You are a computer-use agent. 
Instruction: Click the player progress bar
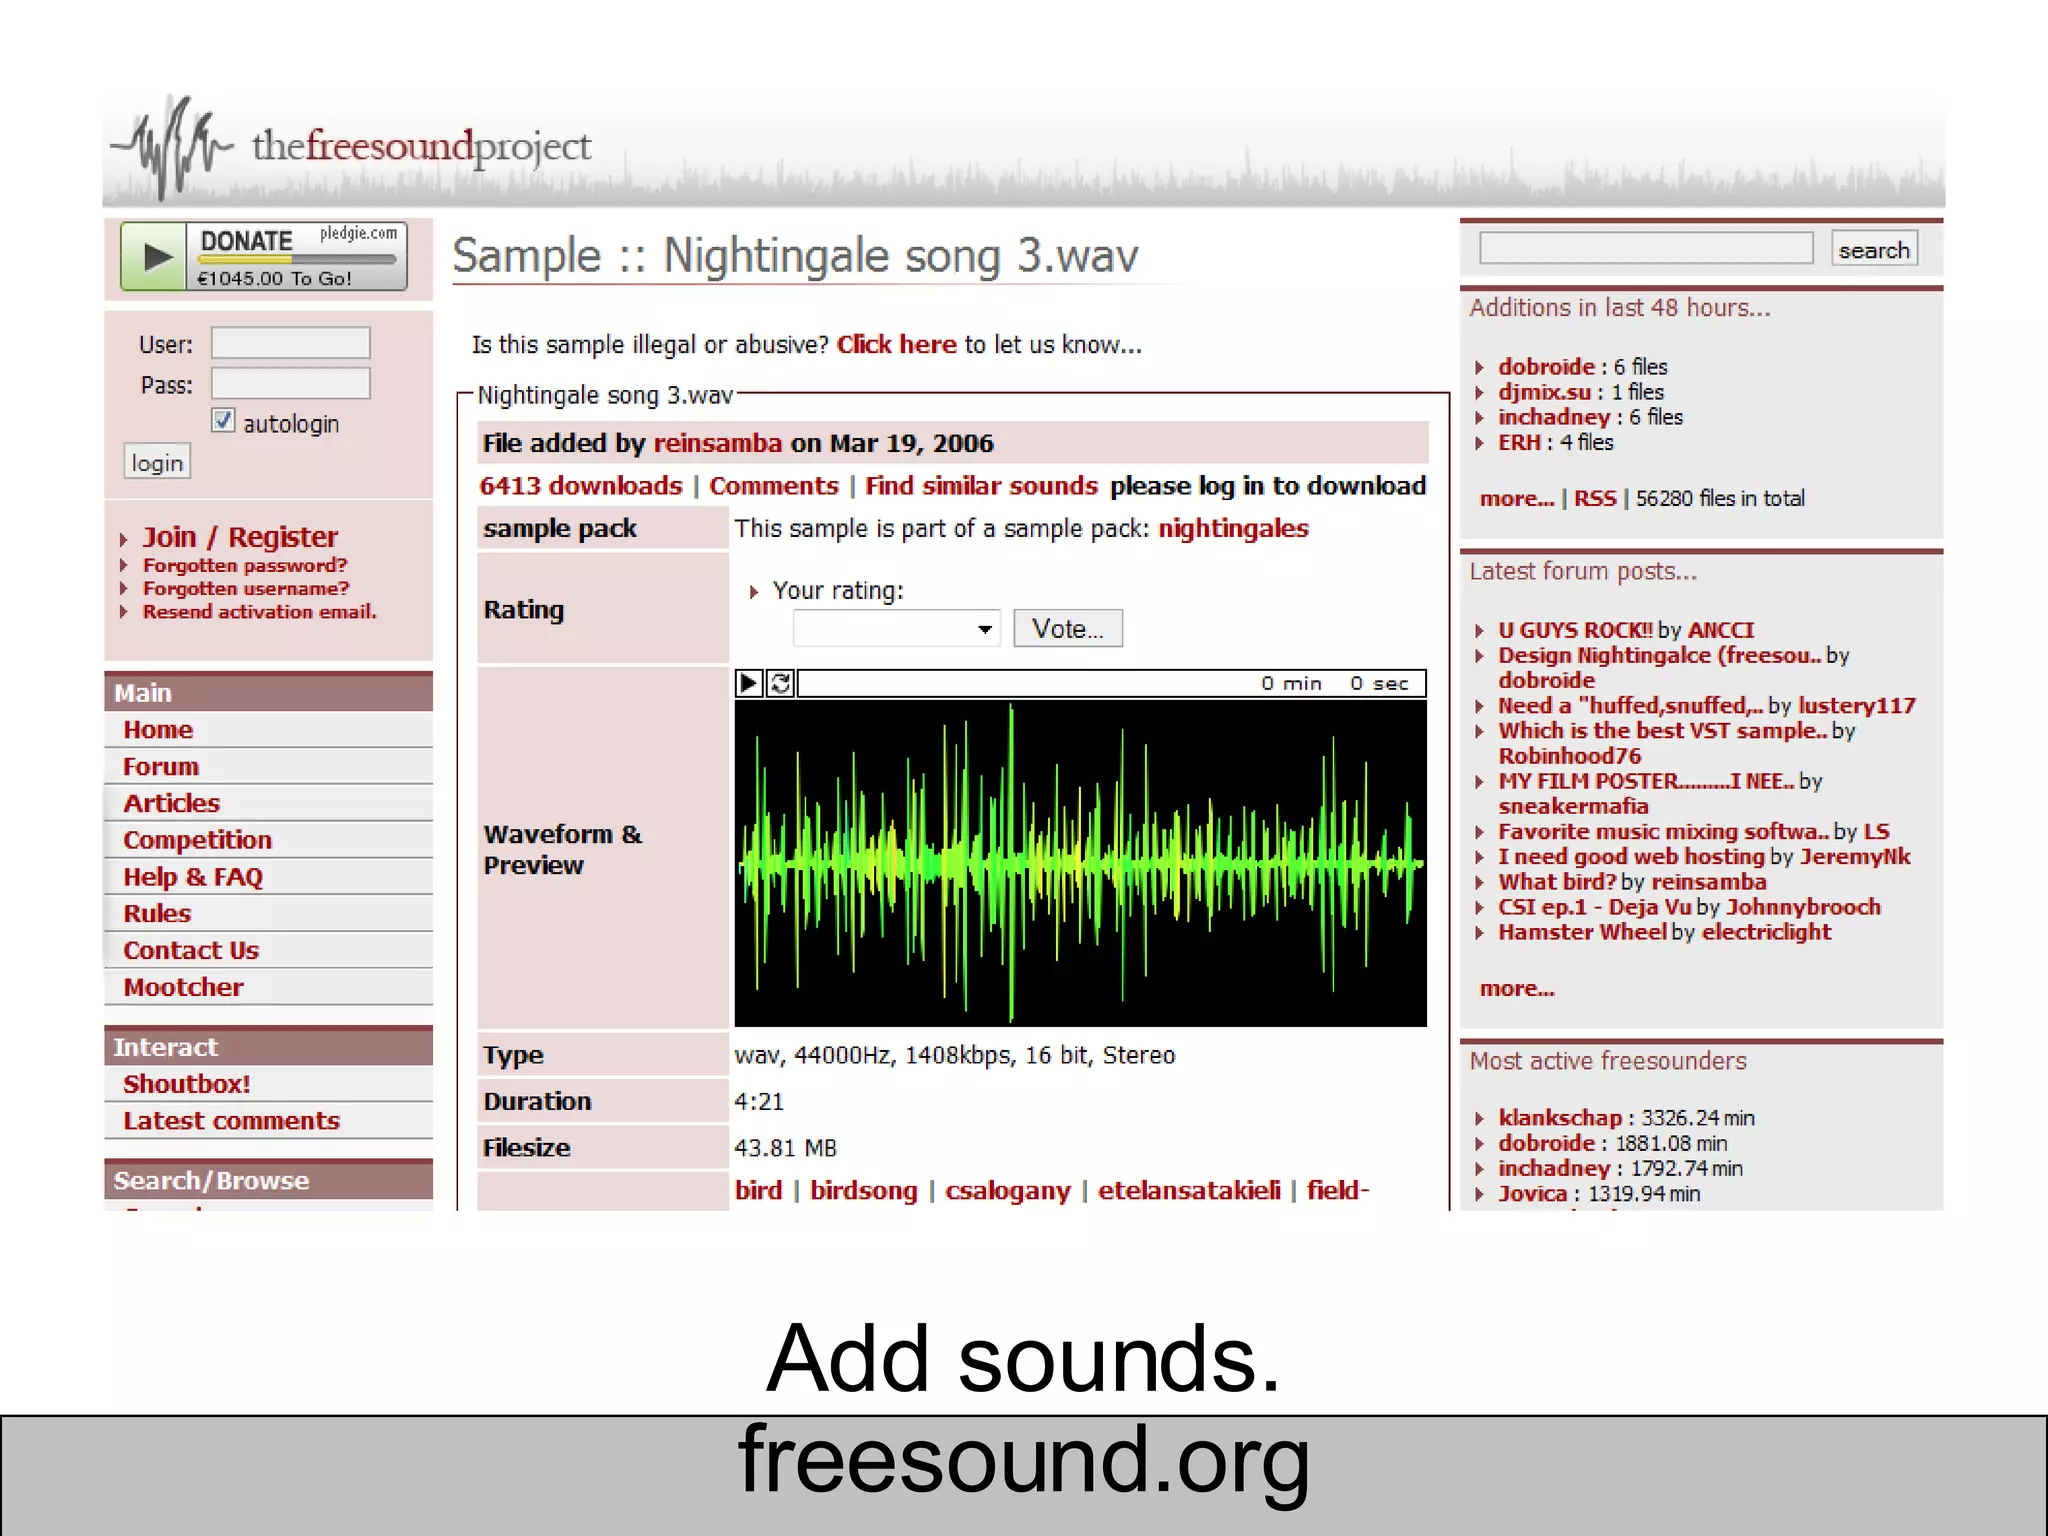tap(1111, 683)
